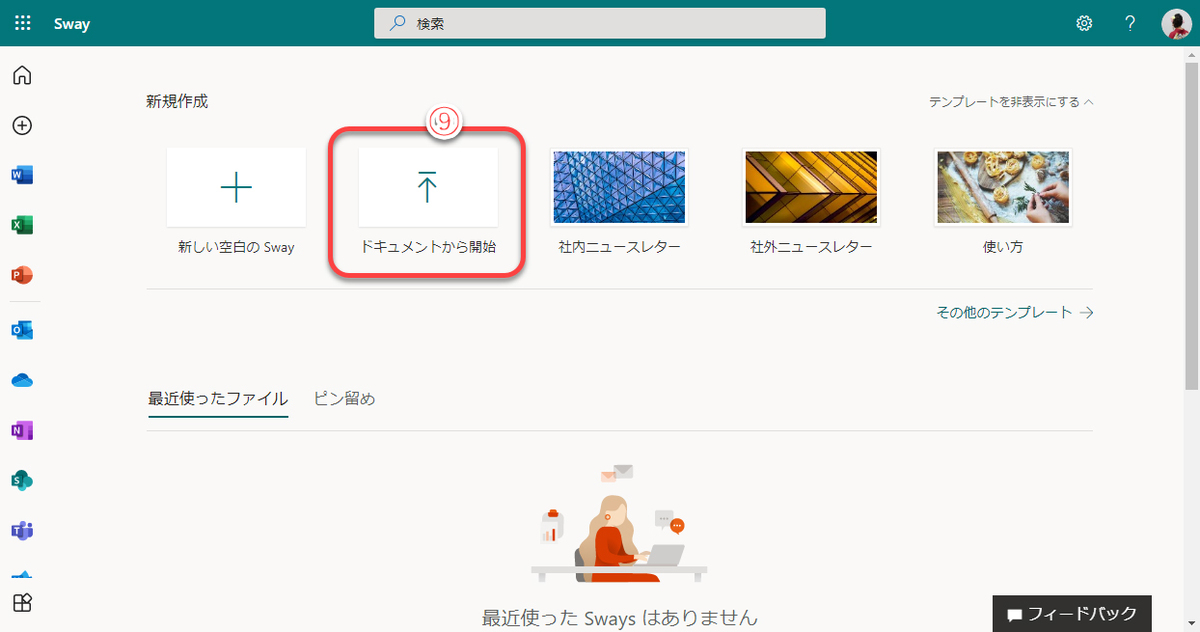Open settings gear icon
Viewport: 1200px width, 632px height.
[x=1084, y=23]
